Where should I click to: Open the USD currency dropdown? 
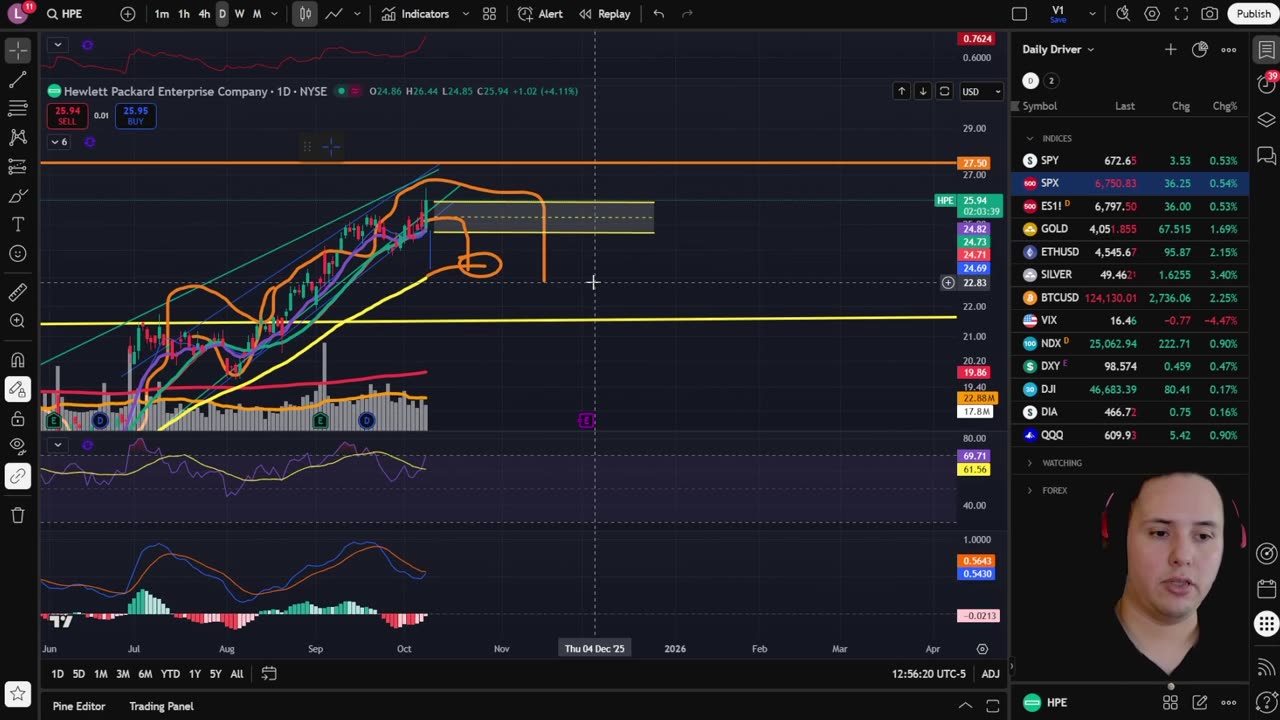981,92
